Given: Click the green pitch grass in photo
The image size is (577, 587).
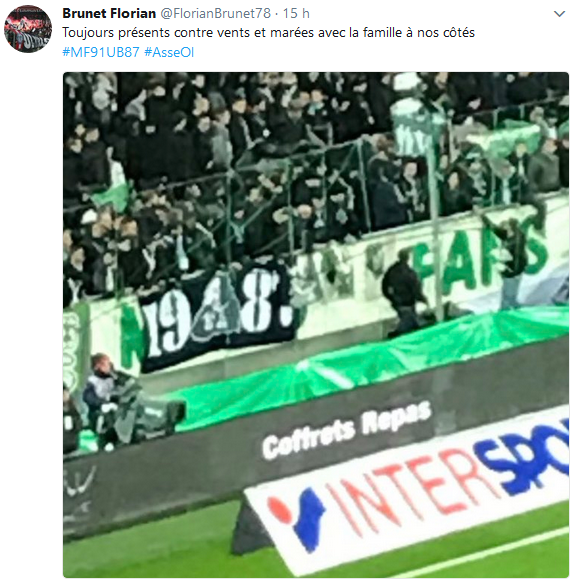Looking at the screenshot, I should 150,550.
